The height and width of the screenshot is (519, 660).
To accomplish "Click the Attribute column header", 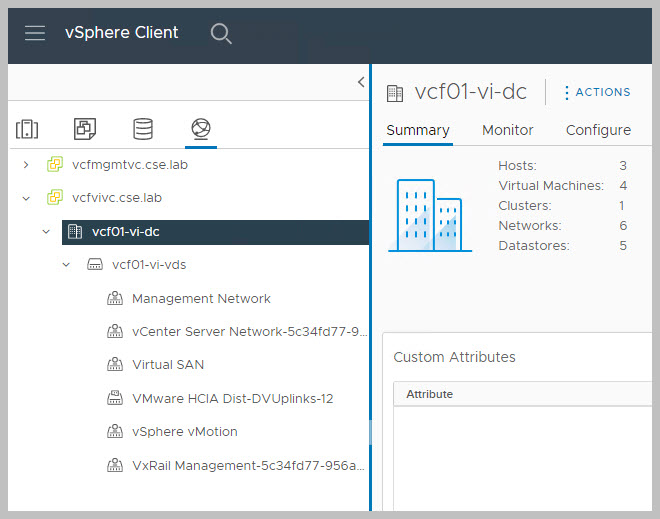I will click(429, 394).
